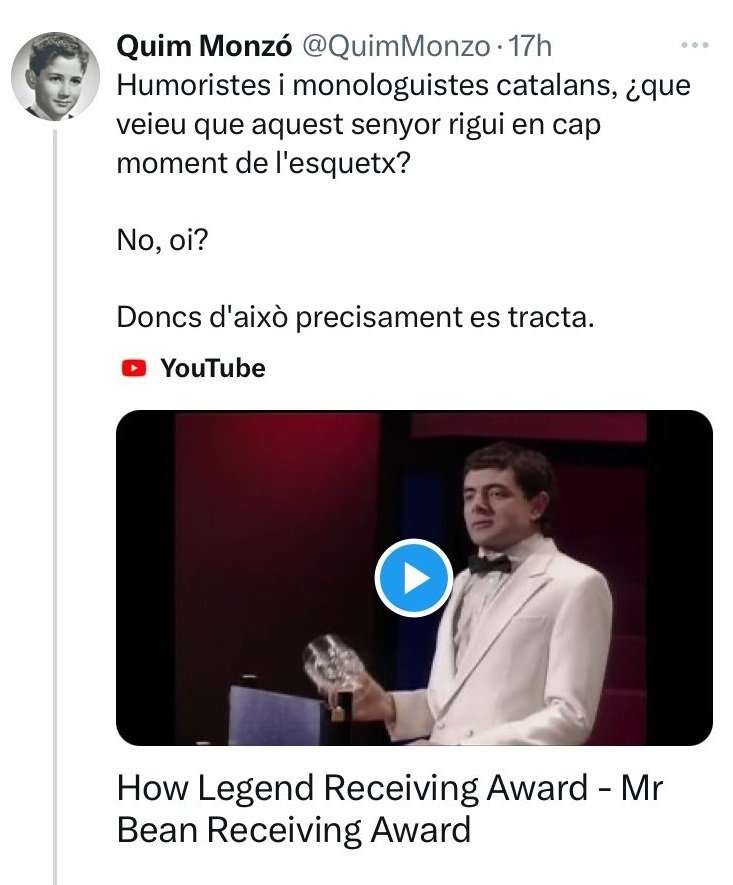Open the YouTube source label
Screen dimensions: 733x885
193,368
